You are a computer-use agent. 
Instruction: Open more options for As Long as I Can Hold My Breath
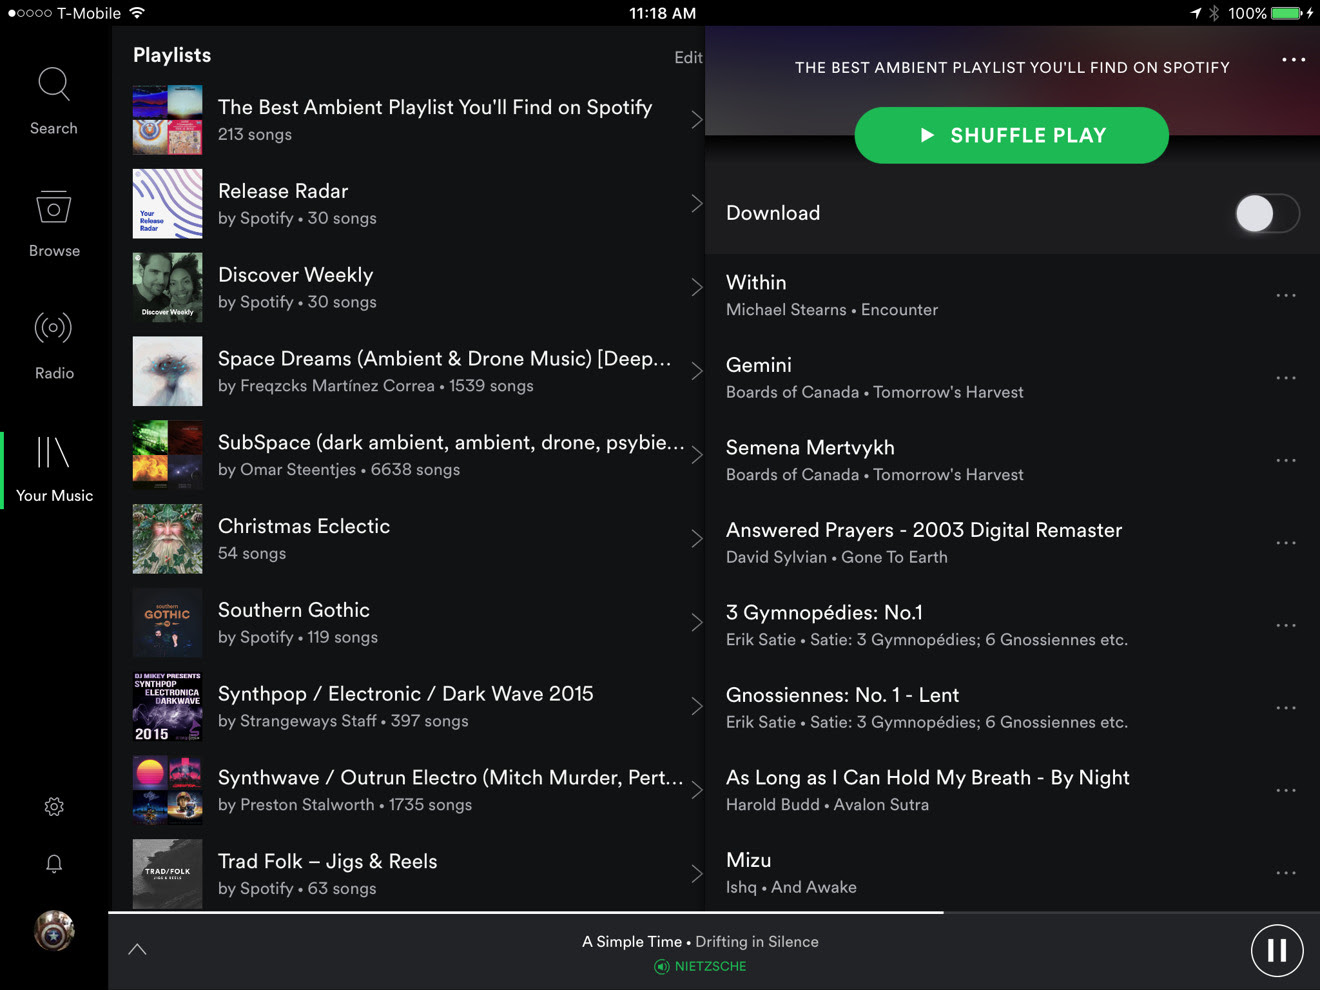(x=1286, y=790)
